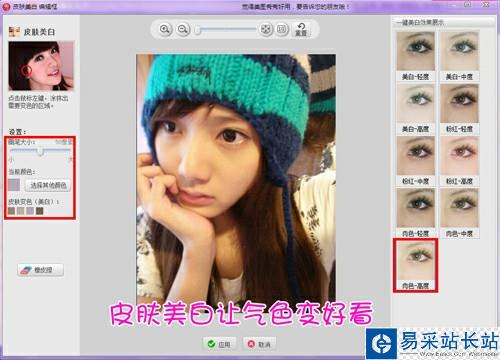
Task: Click the current color swatch
Action: coord(14,185)
